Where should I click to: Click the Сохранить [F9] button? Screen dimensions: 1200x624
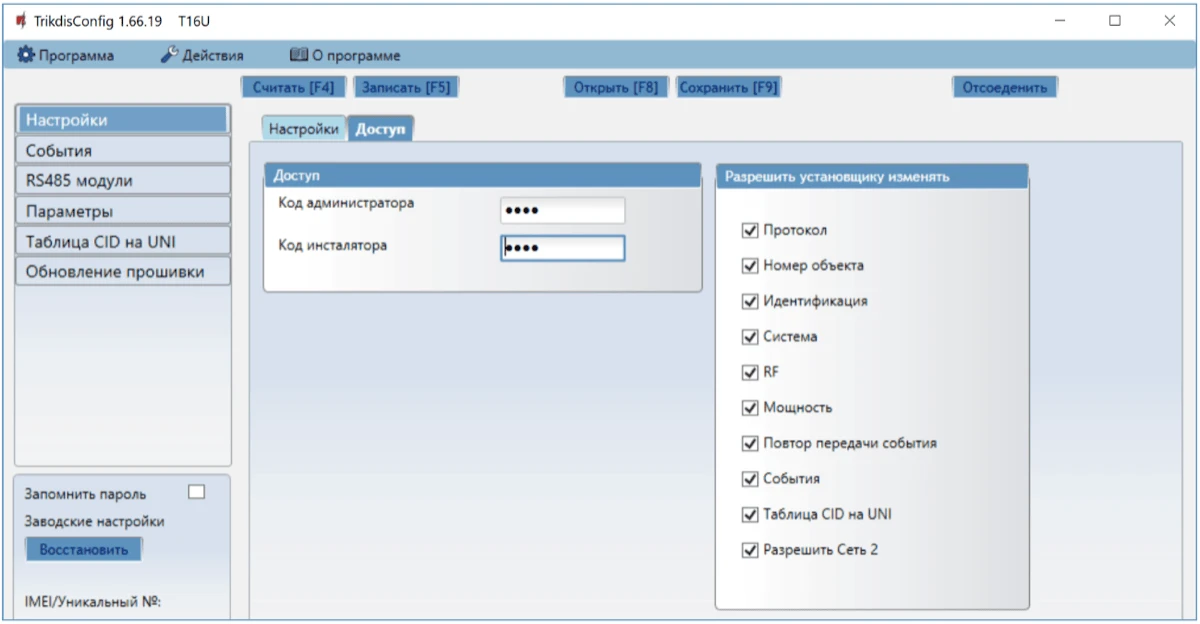coord(728,87)
